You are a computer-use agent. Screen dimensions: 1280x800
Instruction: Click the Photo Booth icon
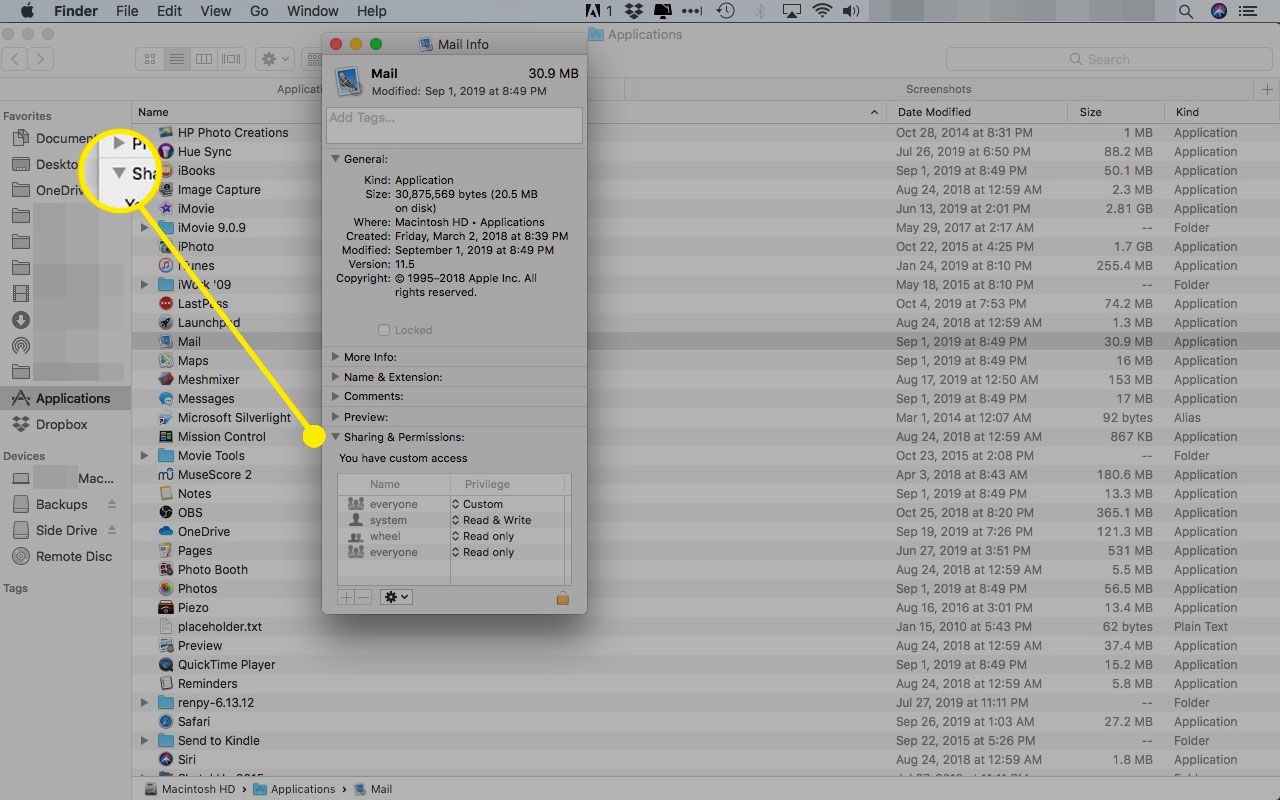pyautogui.click(x=167, y=569)
